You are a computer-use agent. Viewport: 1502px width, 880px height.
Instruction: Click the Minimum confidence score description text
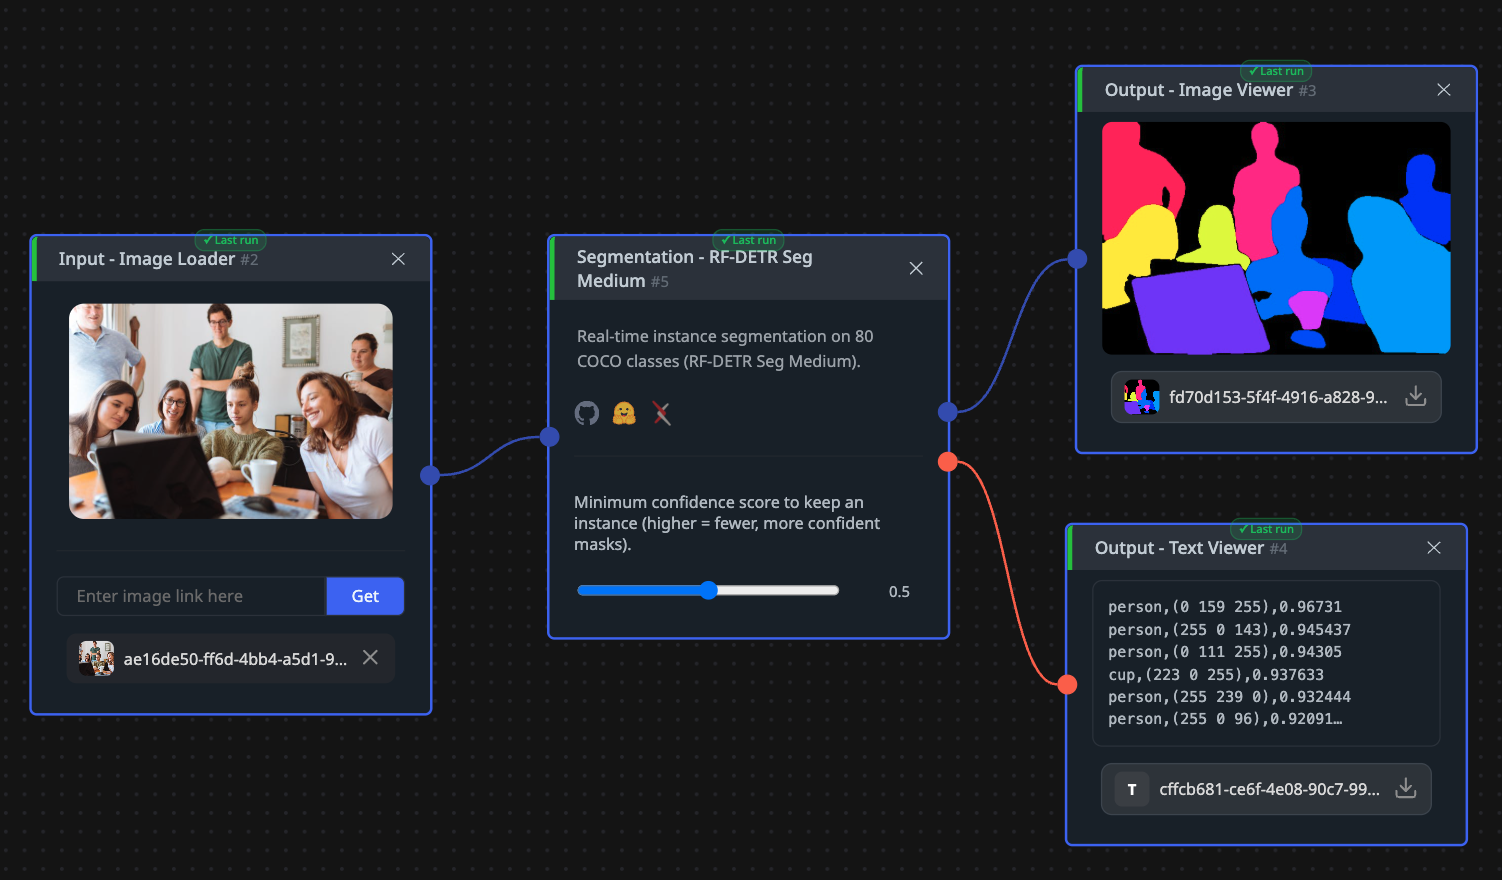pos(727,523)
